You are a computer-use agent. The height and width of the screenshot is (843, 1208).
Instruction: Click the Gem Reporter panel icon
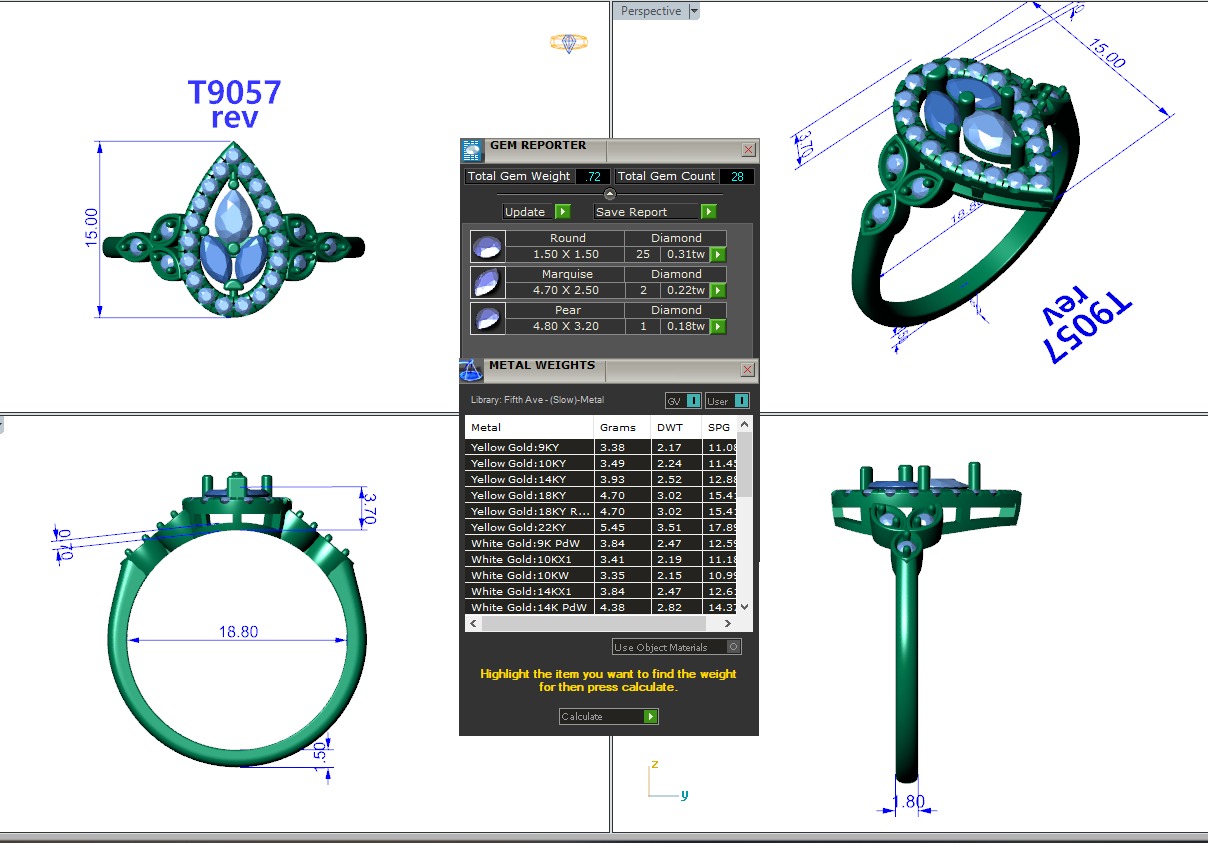[x=472, y=151]
